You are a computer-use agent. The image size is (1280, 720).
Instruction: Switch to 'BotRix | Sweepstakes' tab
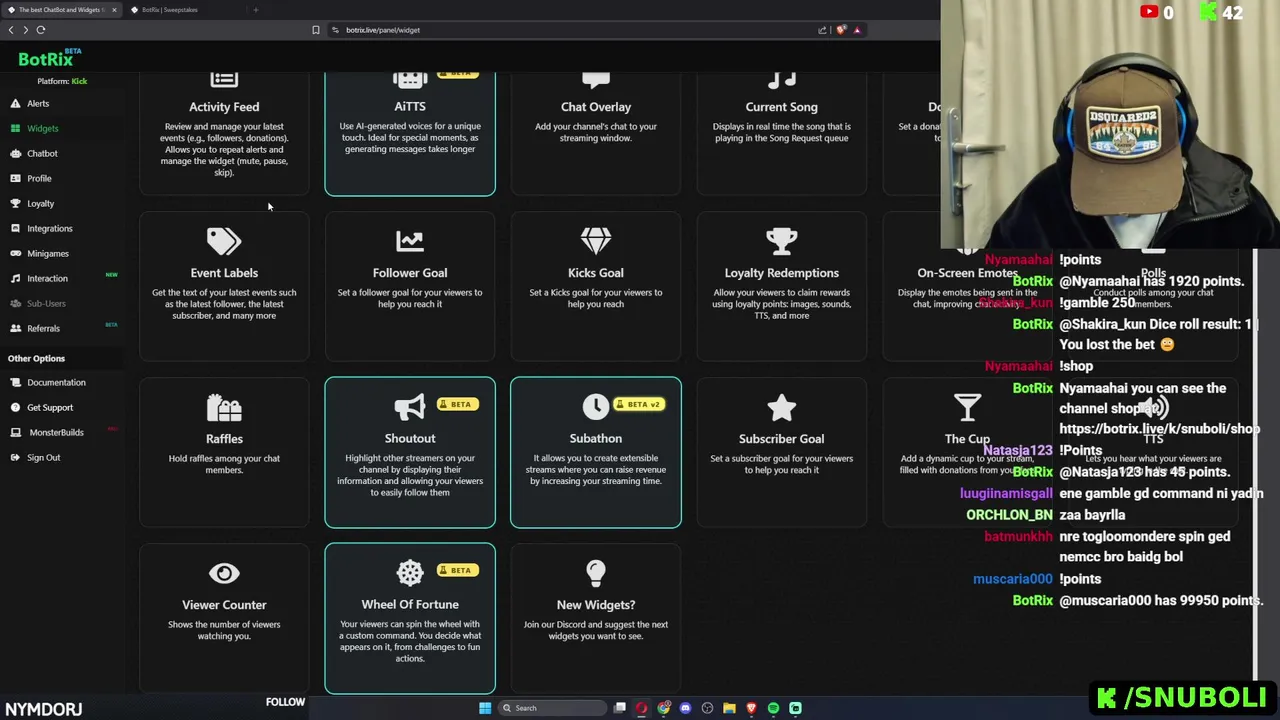182,10
